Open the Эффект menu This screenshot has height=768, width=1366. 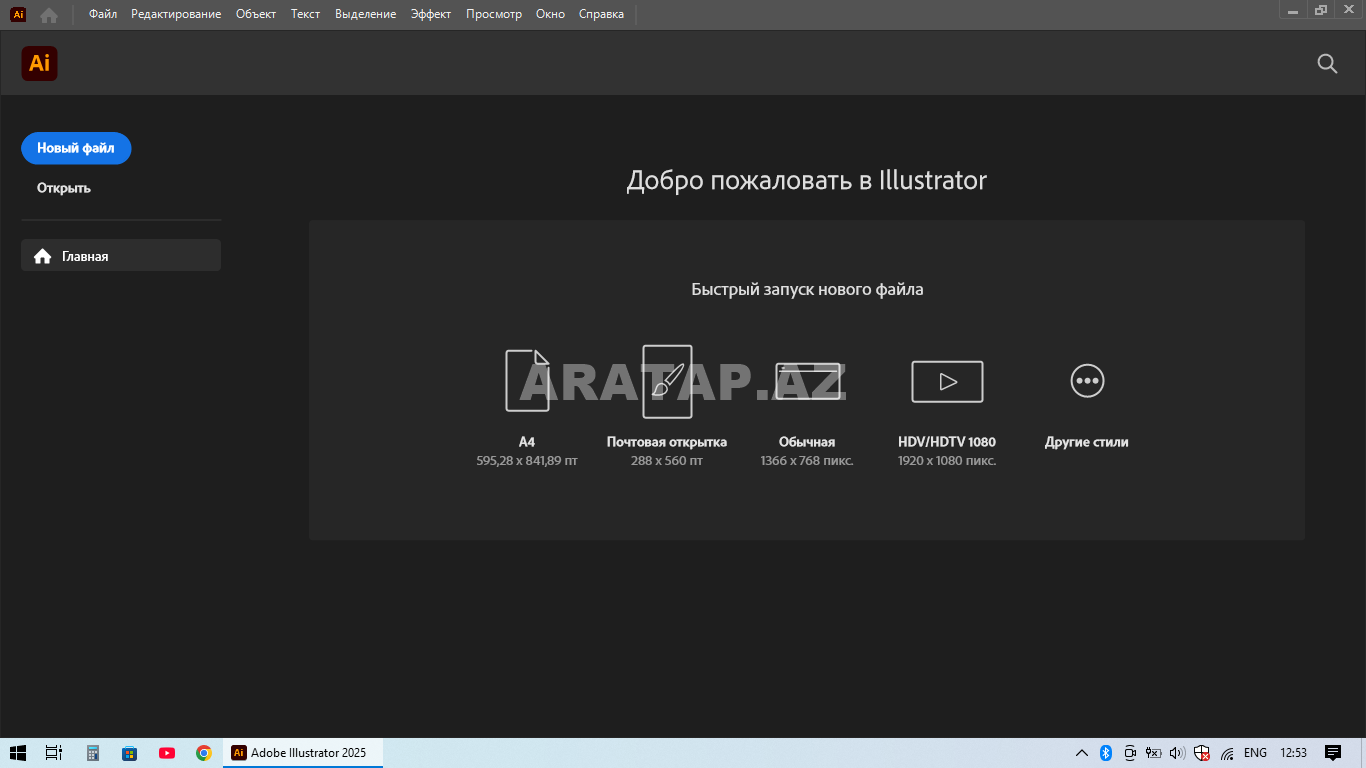pos(431,14)
